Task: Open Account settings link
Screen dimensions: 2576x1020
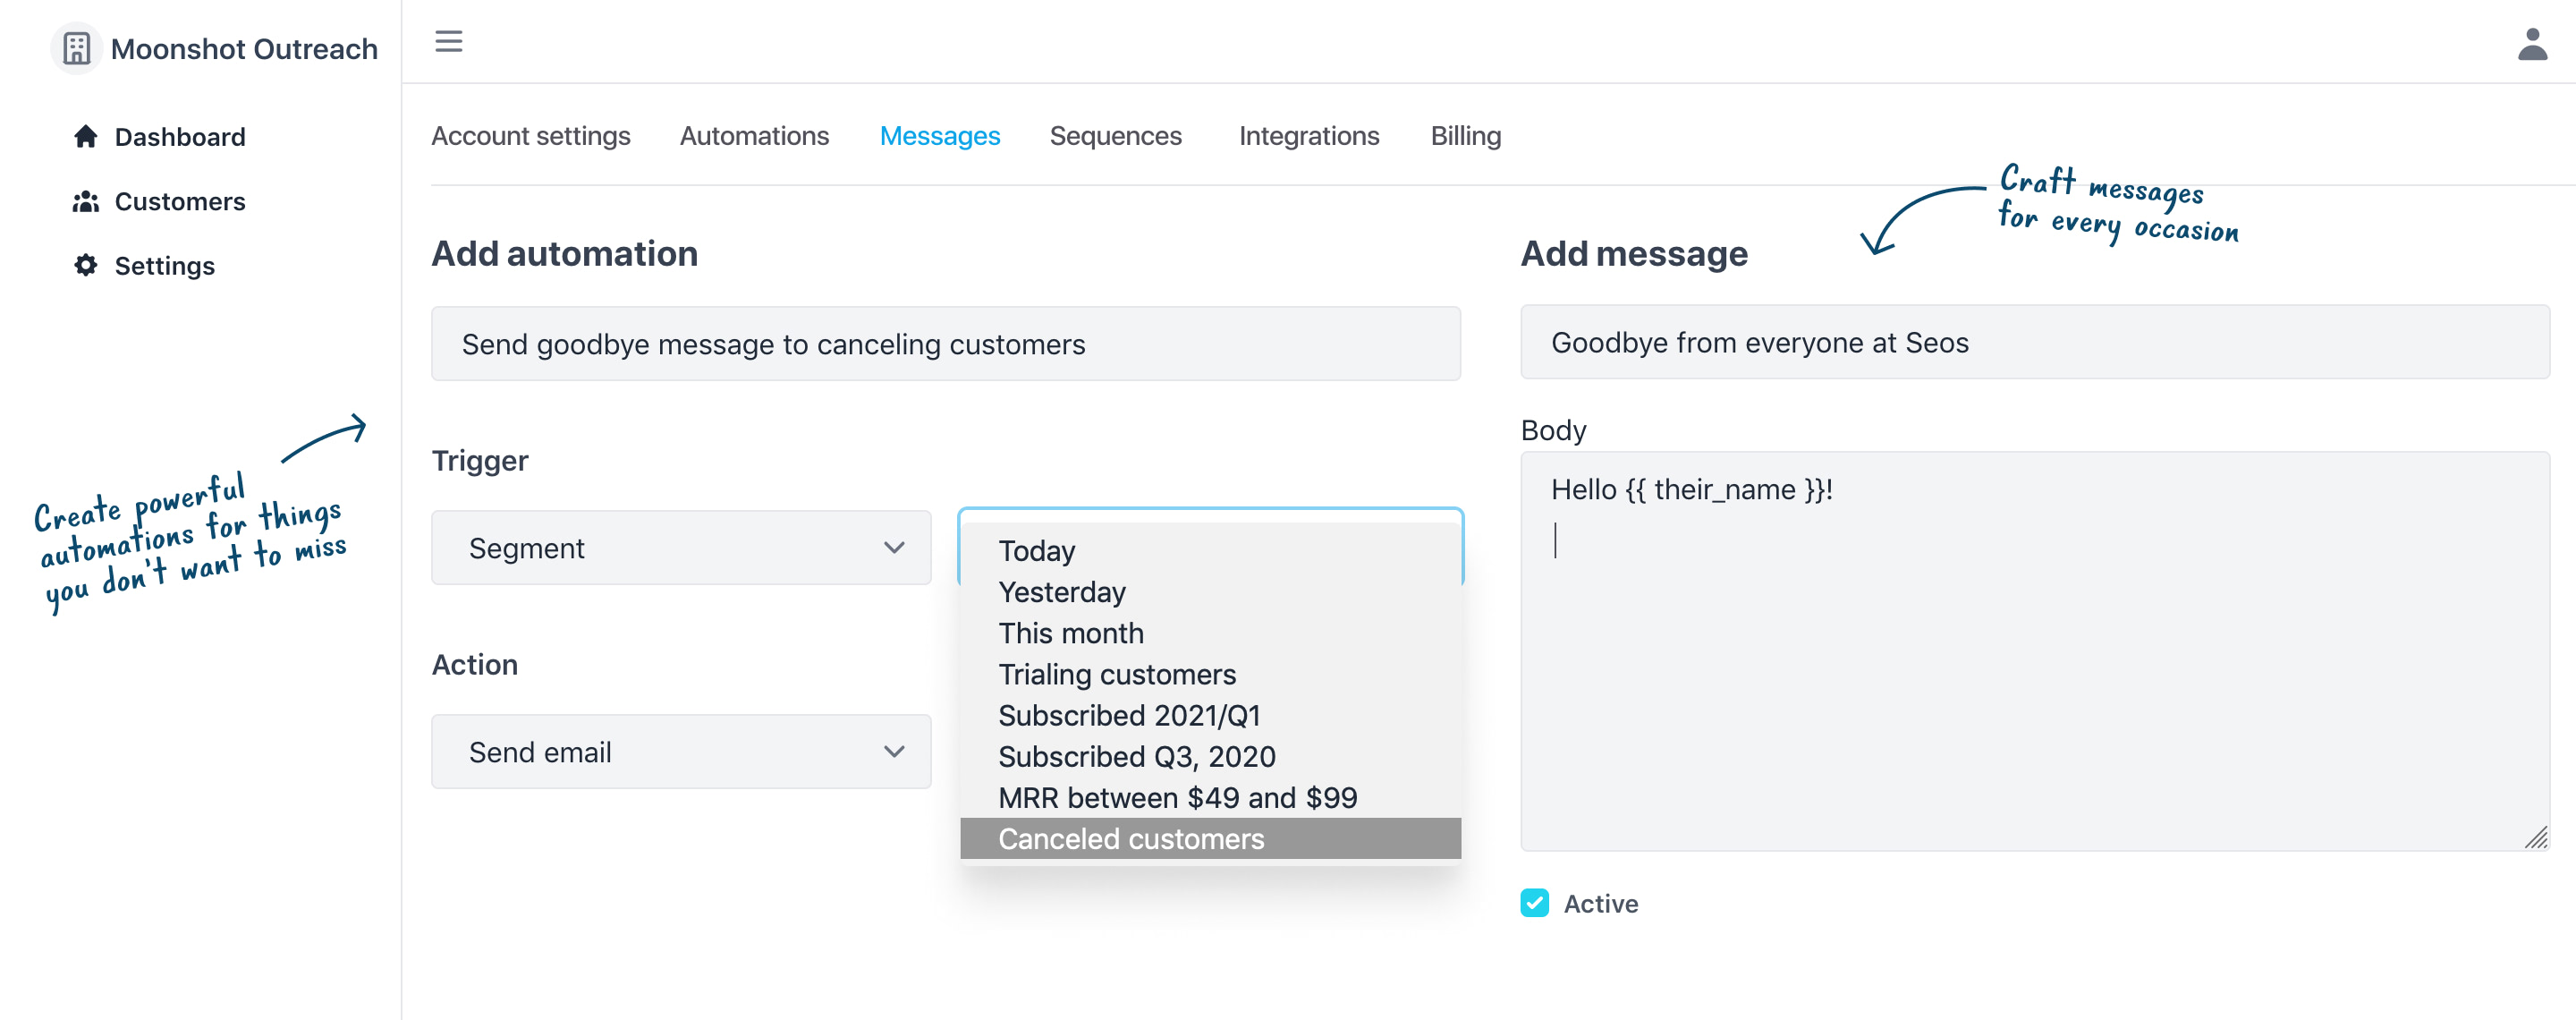Action: tap(530, 136)
